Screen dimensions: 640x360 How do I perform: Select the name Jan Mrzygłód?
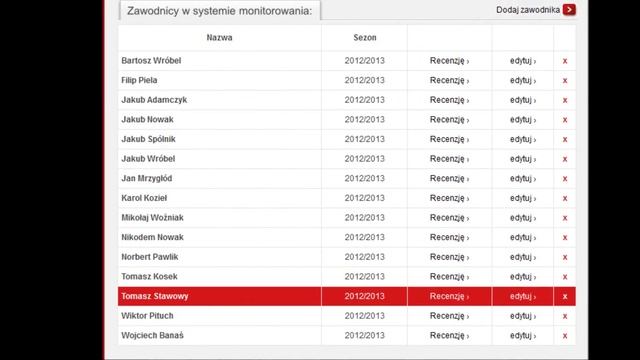click(x=147, y=178)
